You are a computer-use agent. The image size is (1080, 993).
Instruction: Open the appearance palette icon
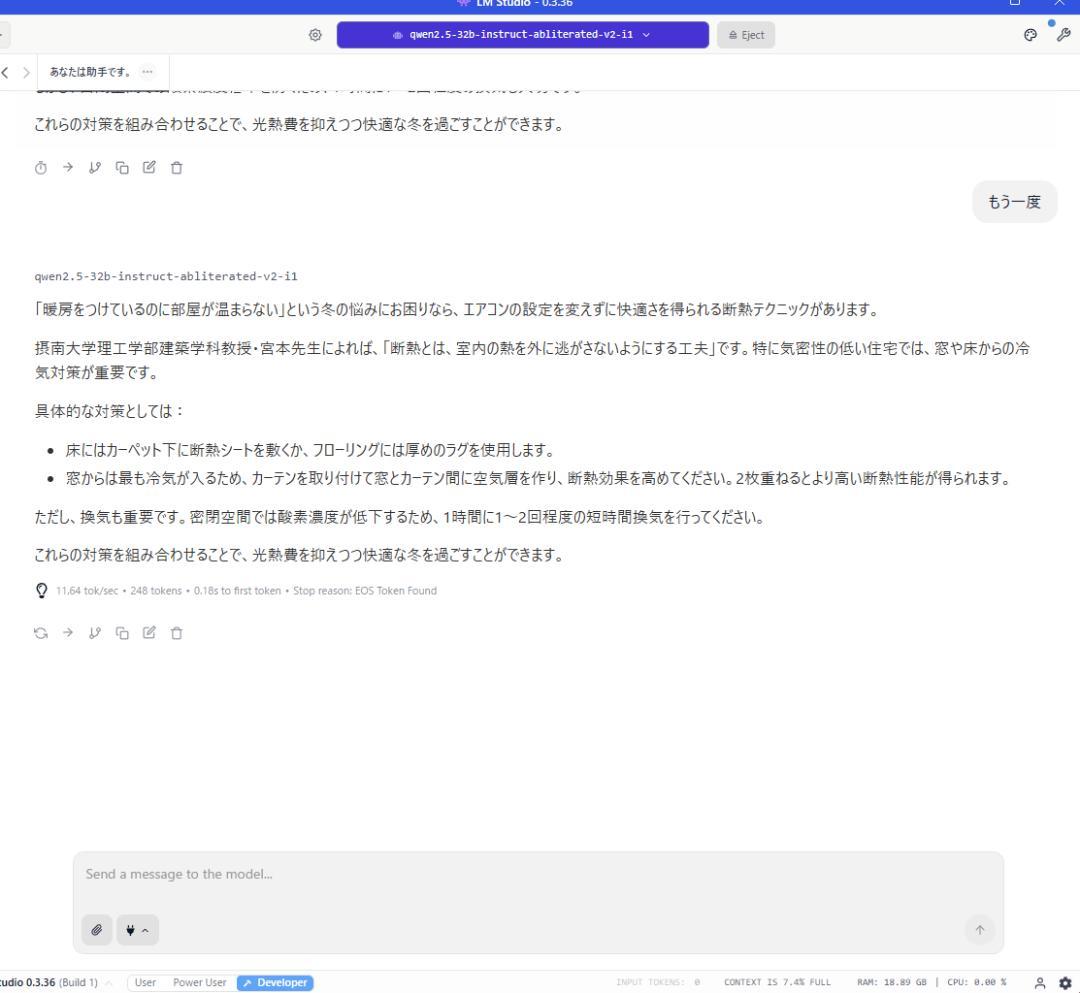coord(1030,35)
